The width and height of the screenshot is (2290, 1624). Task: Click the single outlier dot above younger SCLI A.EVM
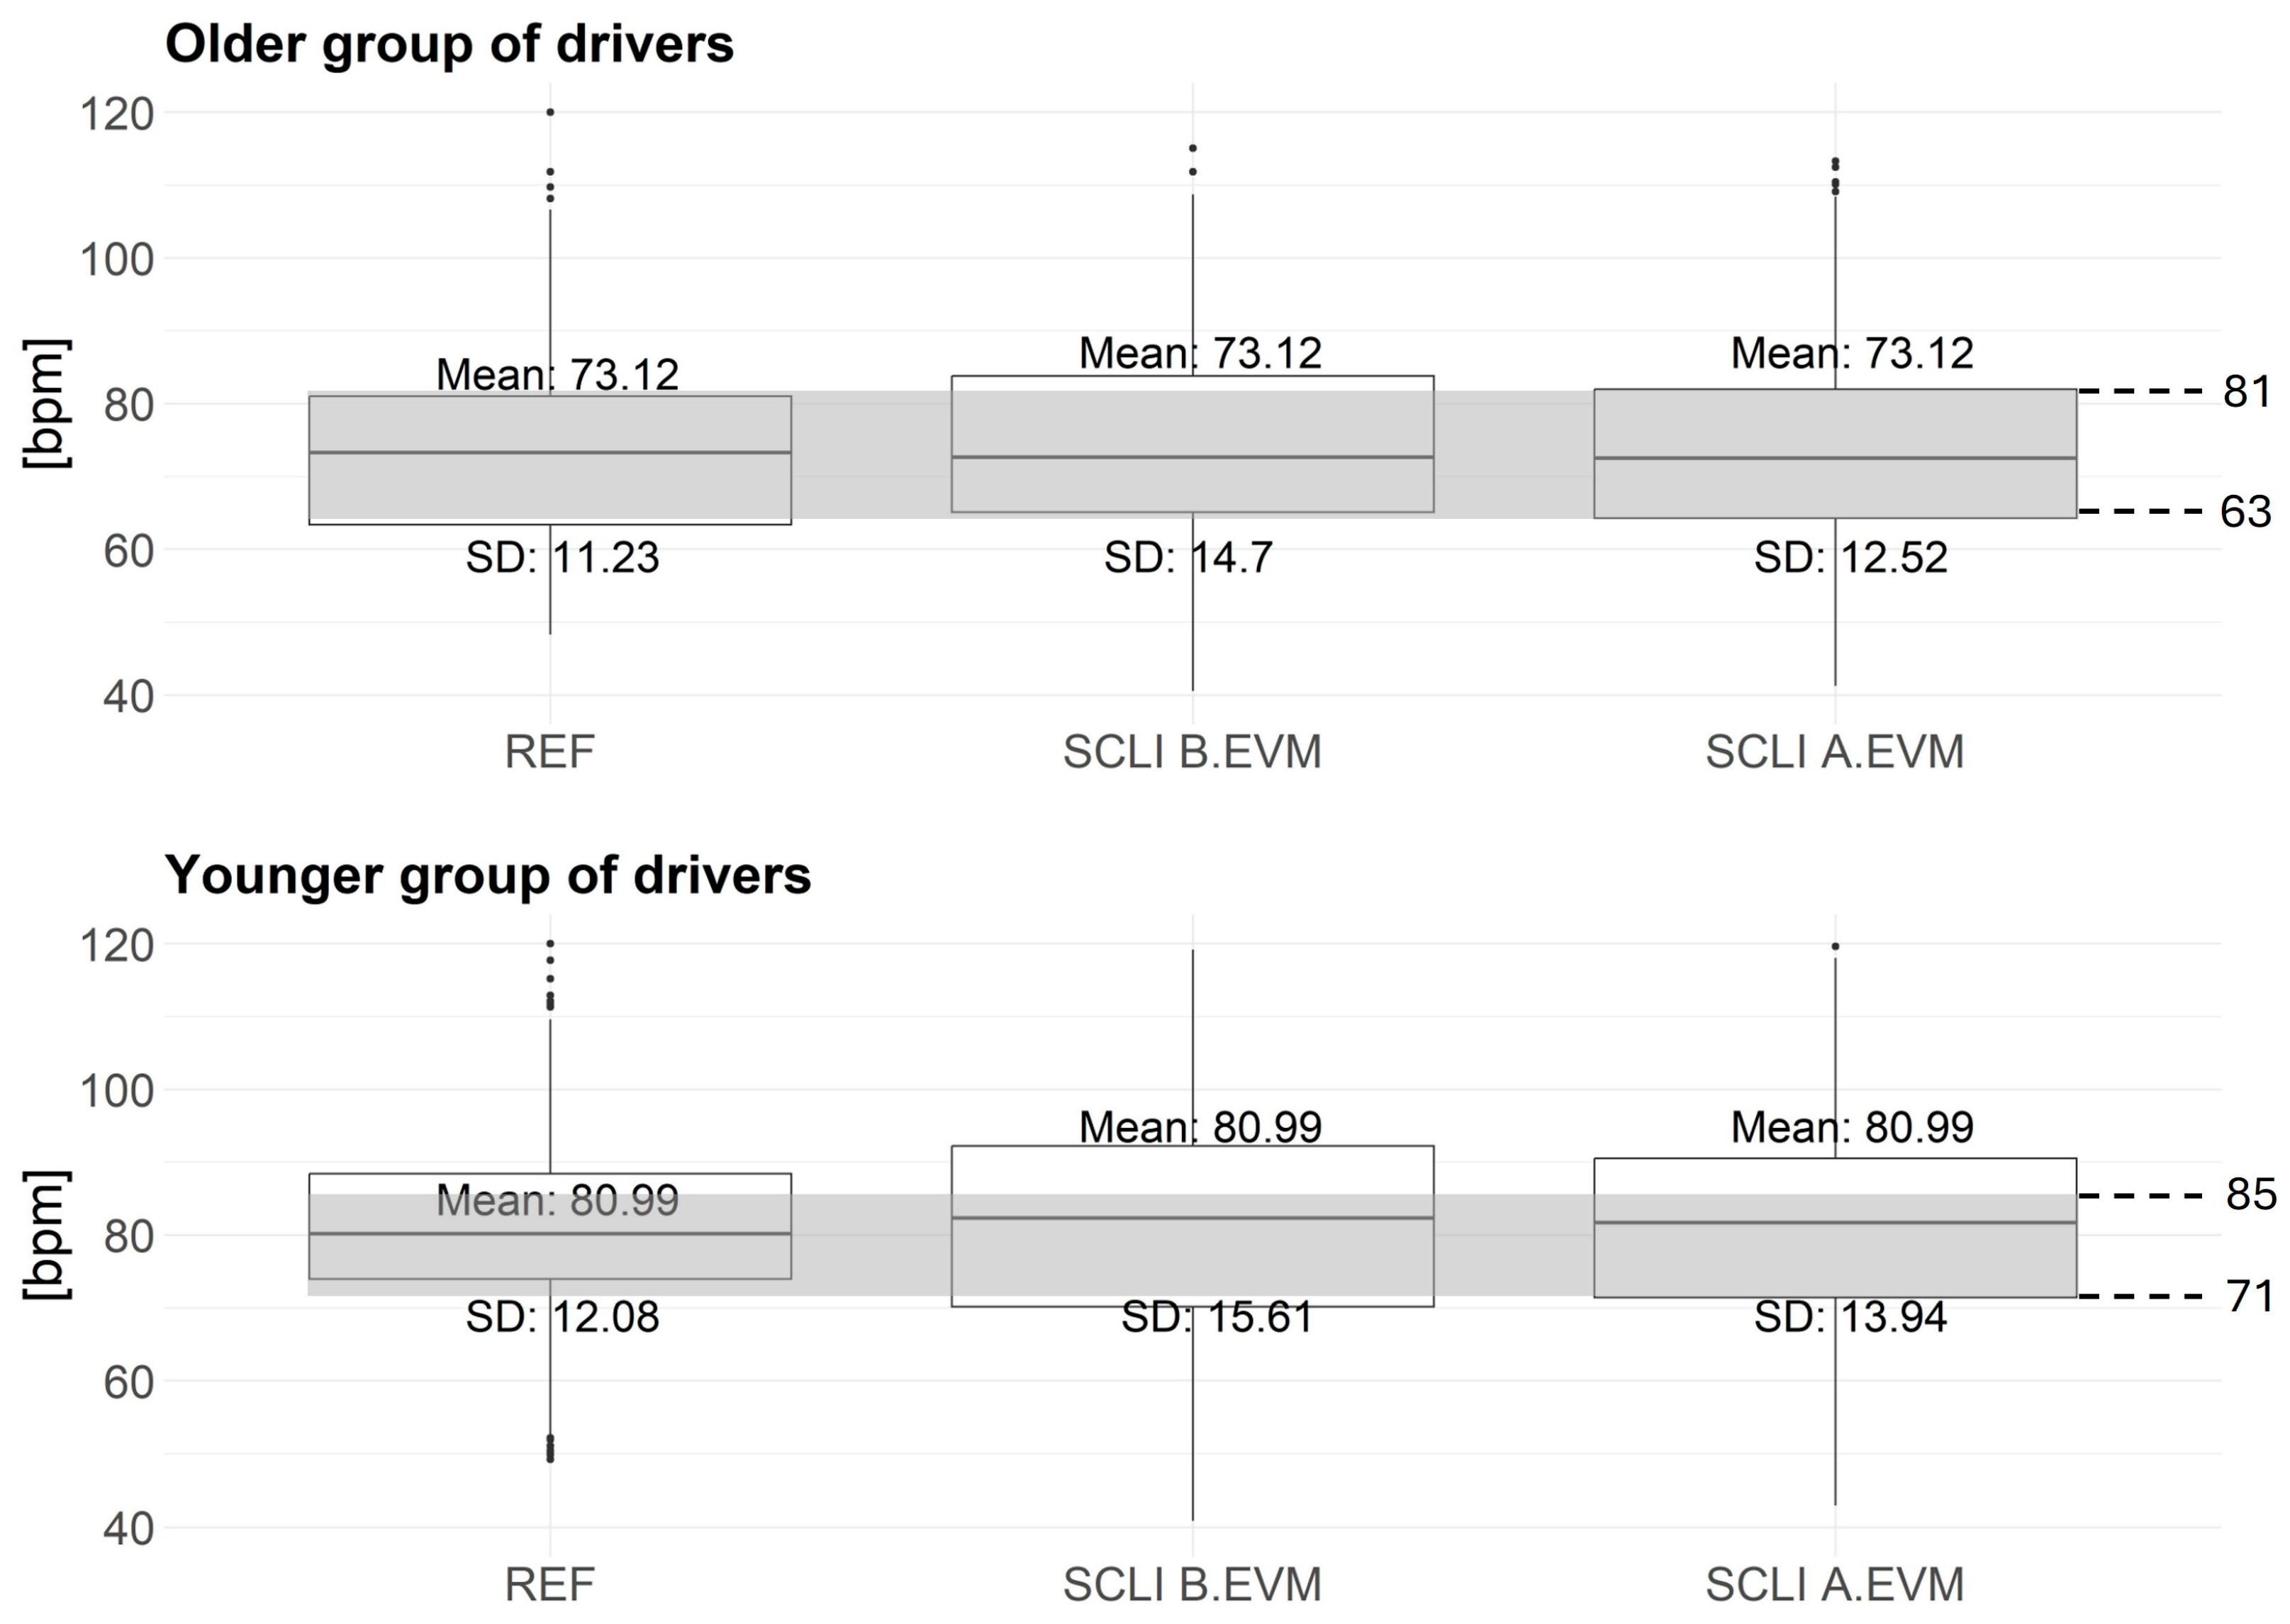click(1835, 946)
